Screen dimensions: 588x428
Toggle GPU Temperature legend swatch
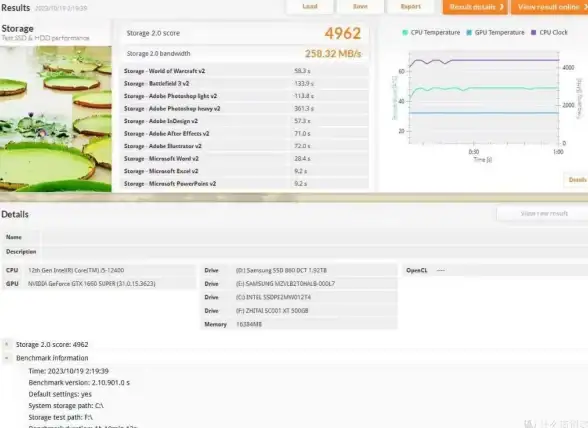(x=469, y=33)
